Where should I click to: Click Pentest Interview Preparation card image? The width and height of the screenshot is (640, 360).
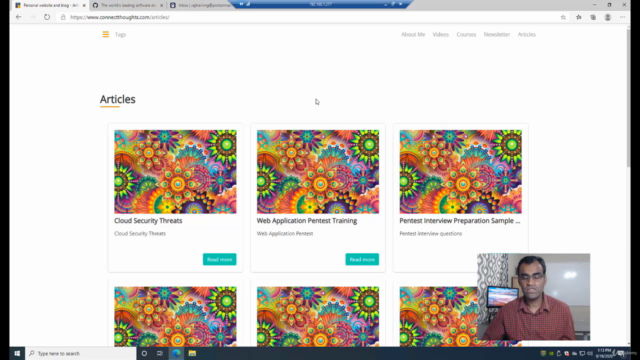(460, 172)
